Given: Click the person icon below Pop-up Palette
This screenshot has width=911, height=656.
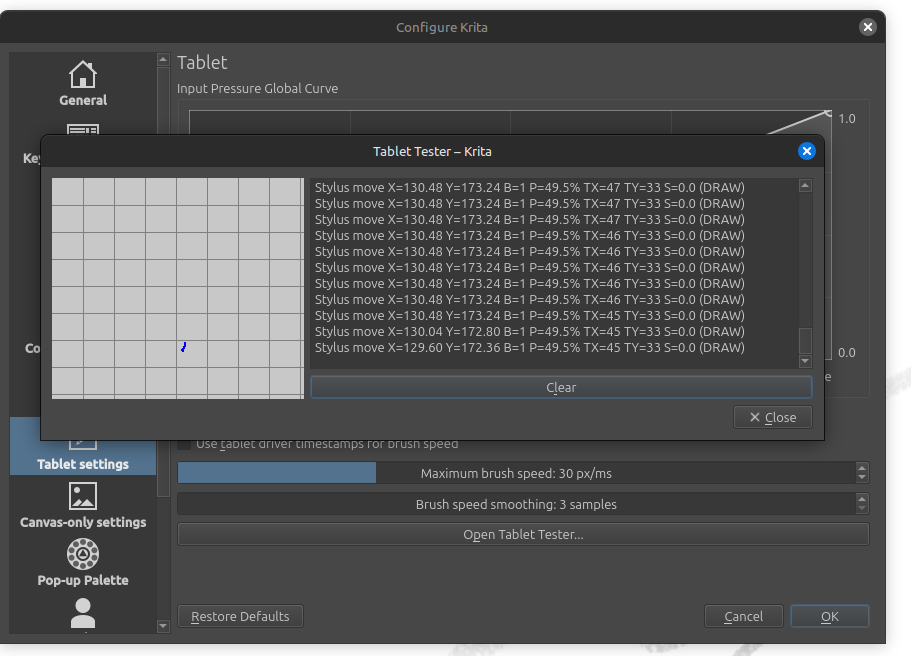Looking at the screenshot, I should (83, 613).
